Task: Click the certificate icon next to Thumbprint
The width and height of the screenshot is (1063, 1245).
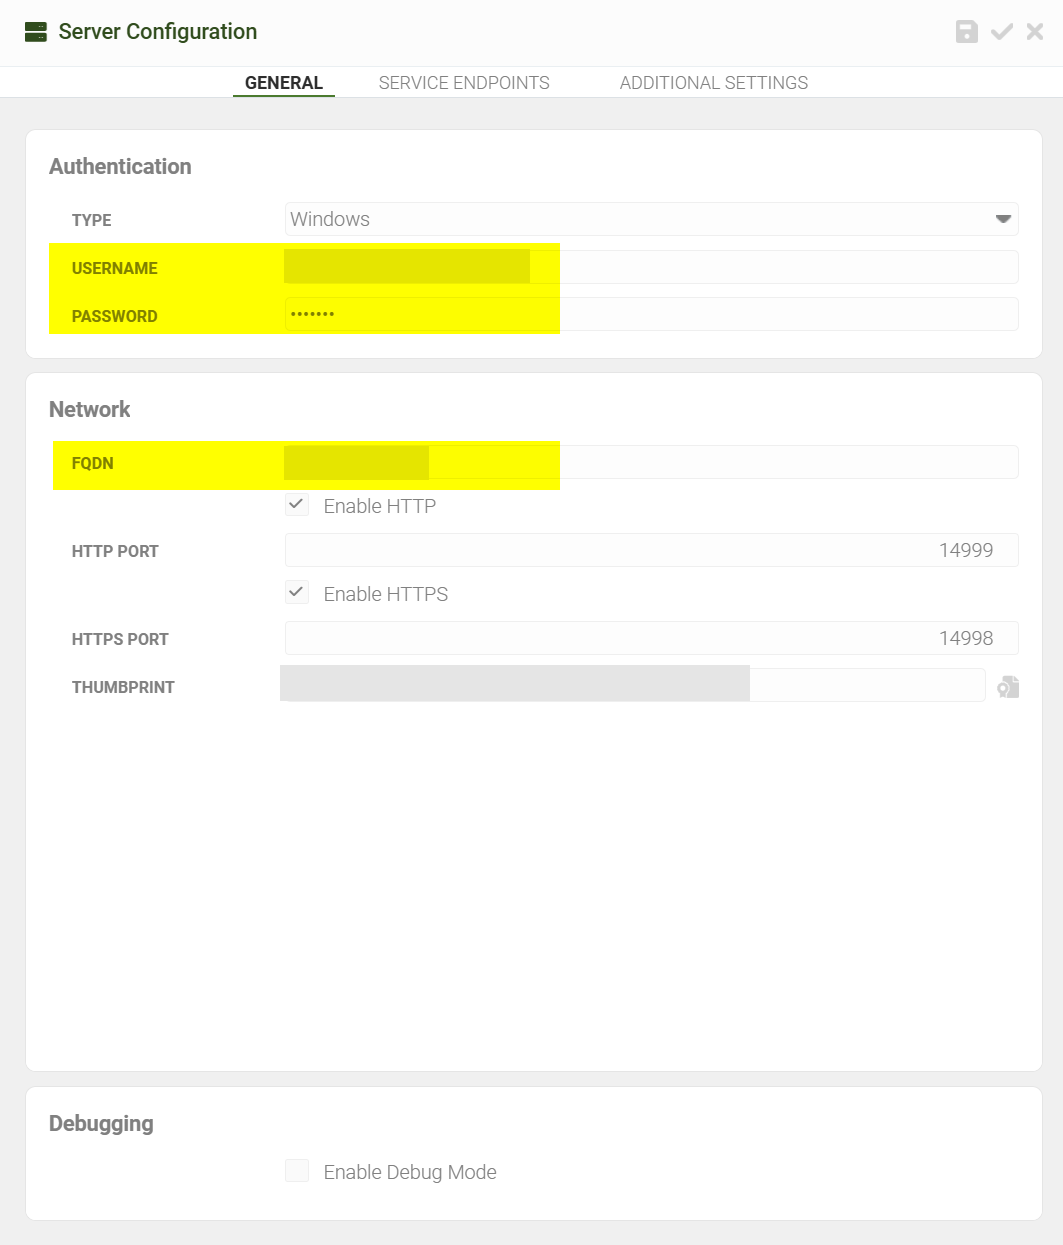Action: point(1008,687)
